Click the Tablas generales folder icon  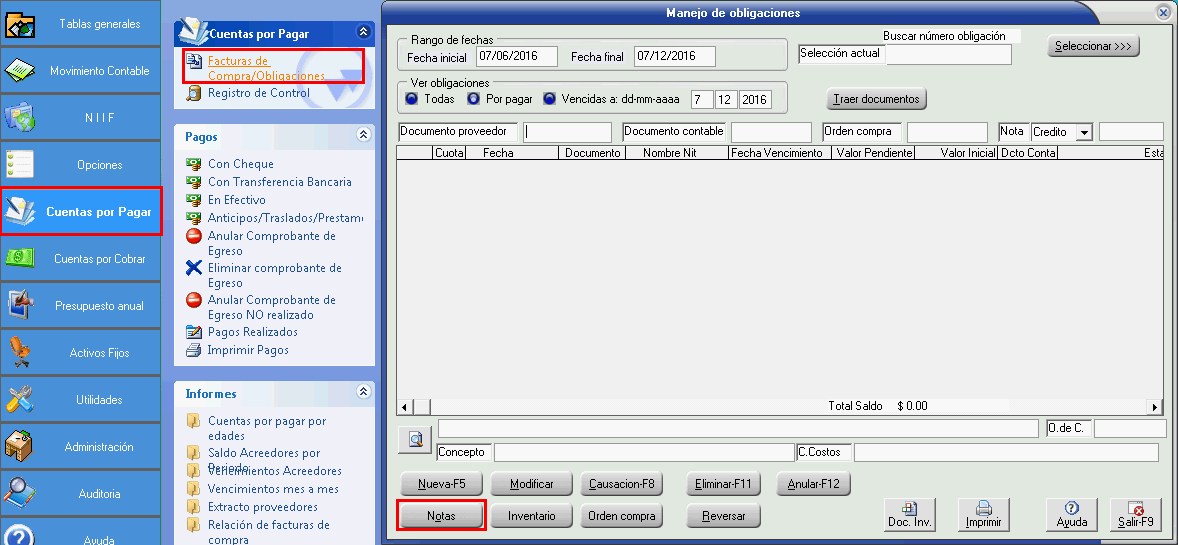(21, 24)
